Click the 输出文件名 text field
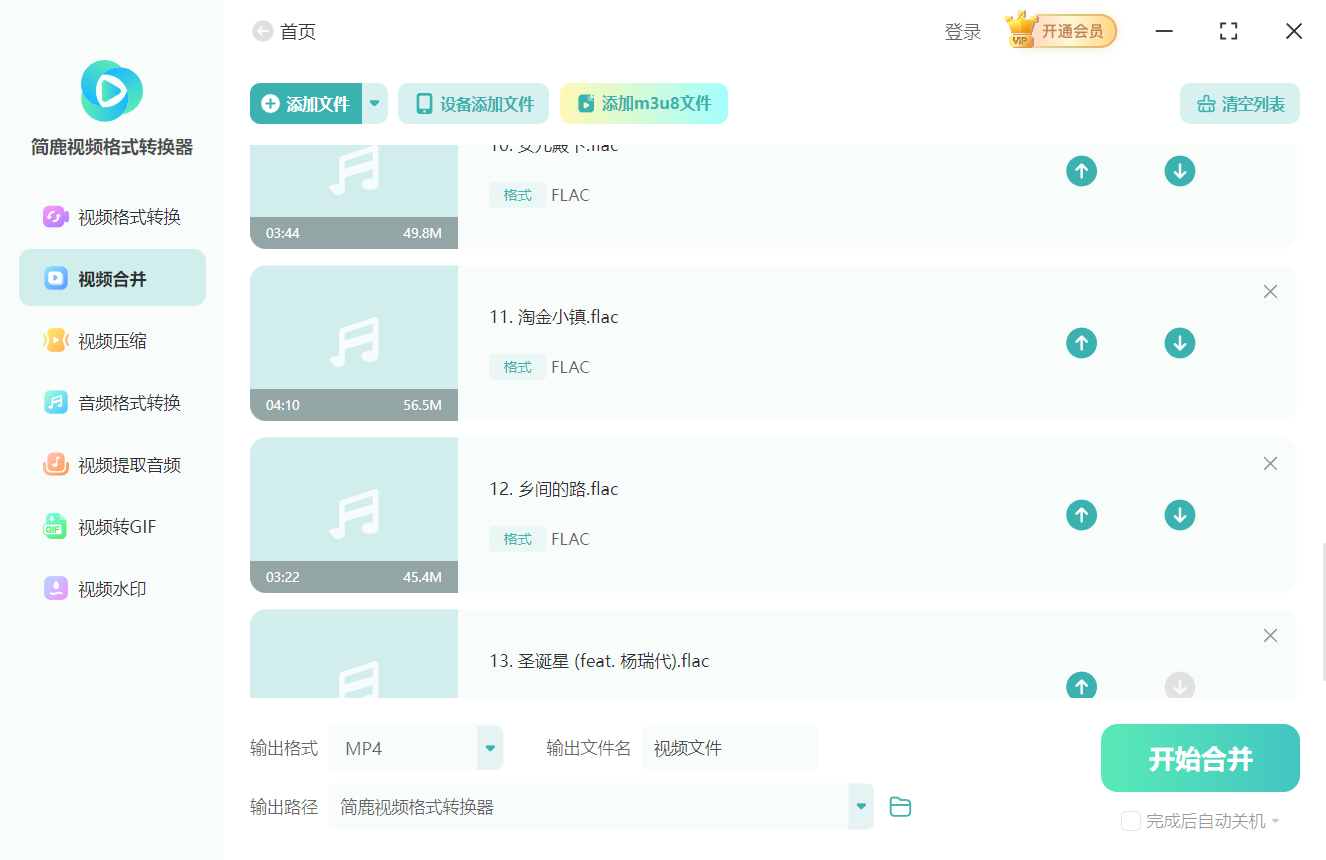The image size is (1326, 860). 730,748
